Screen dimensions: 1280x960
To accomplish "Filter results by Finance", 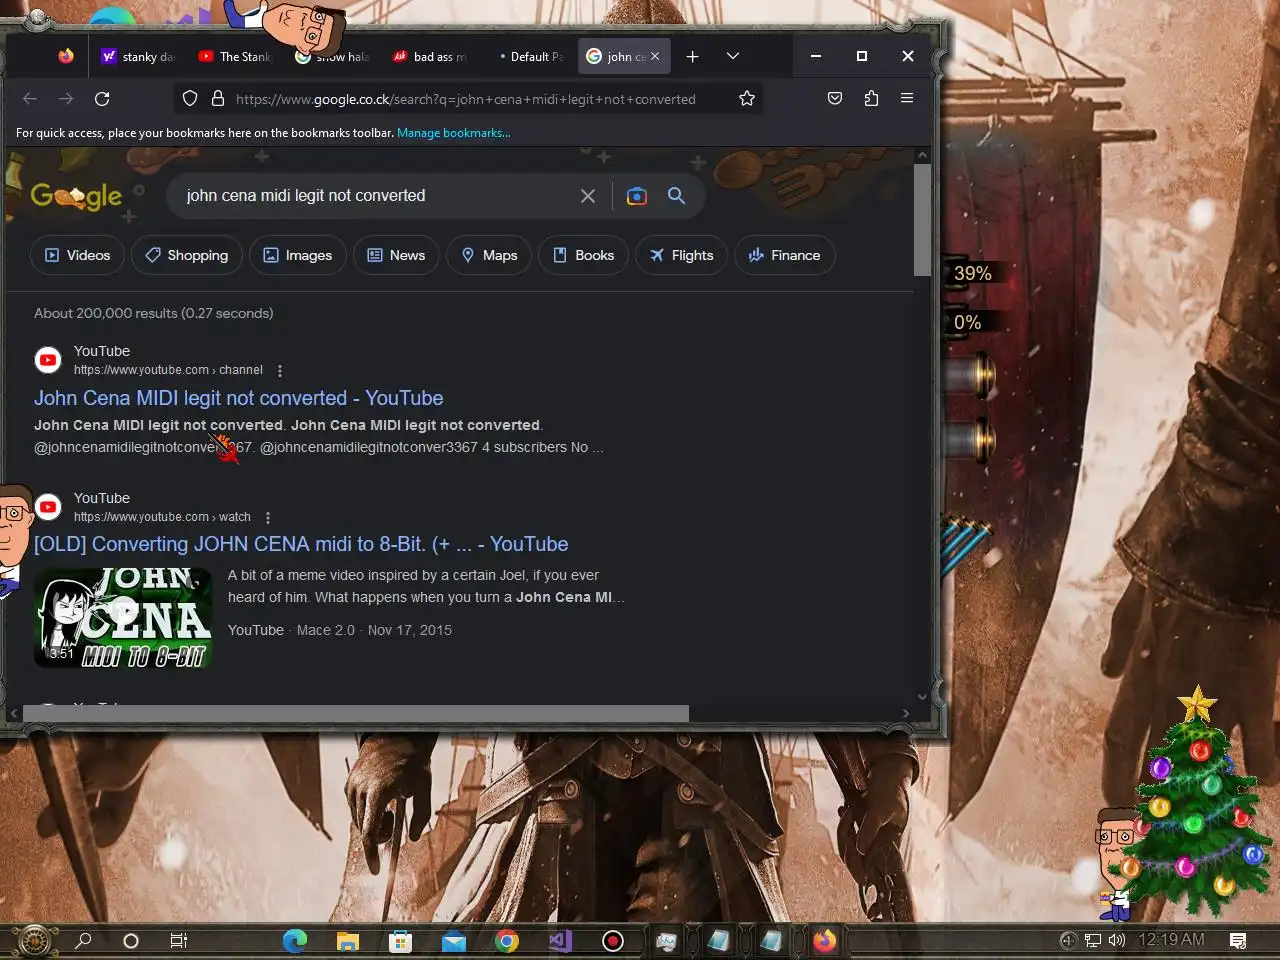I will pyautogui.click(x=785, y=255).
